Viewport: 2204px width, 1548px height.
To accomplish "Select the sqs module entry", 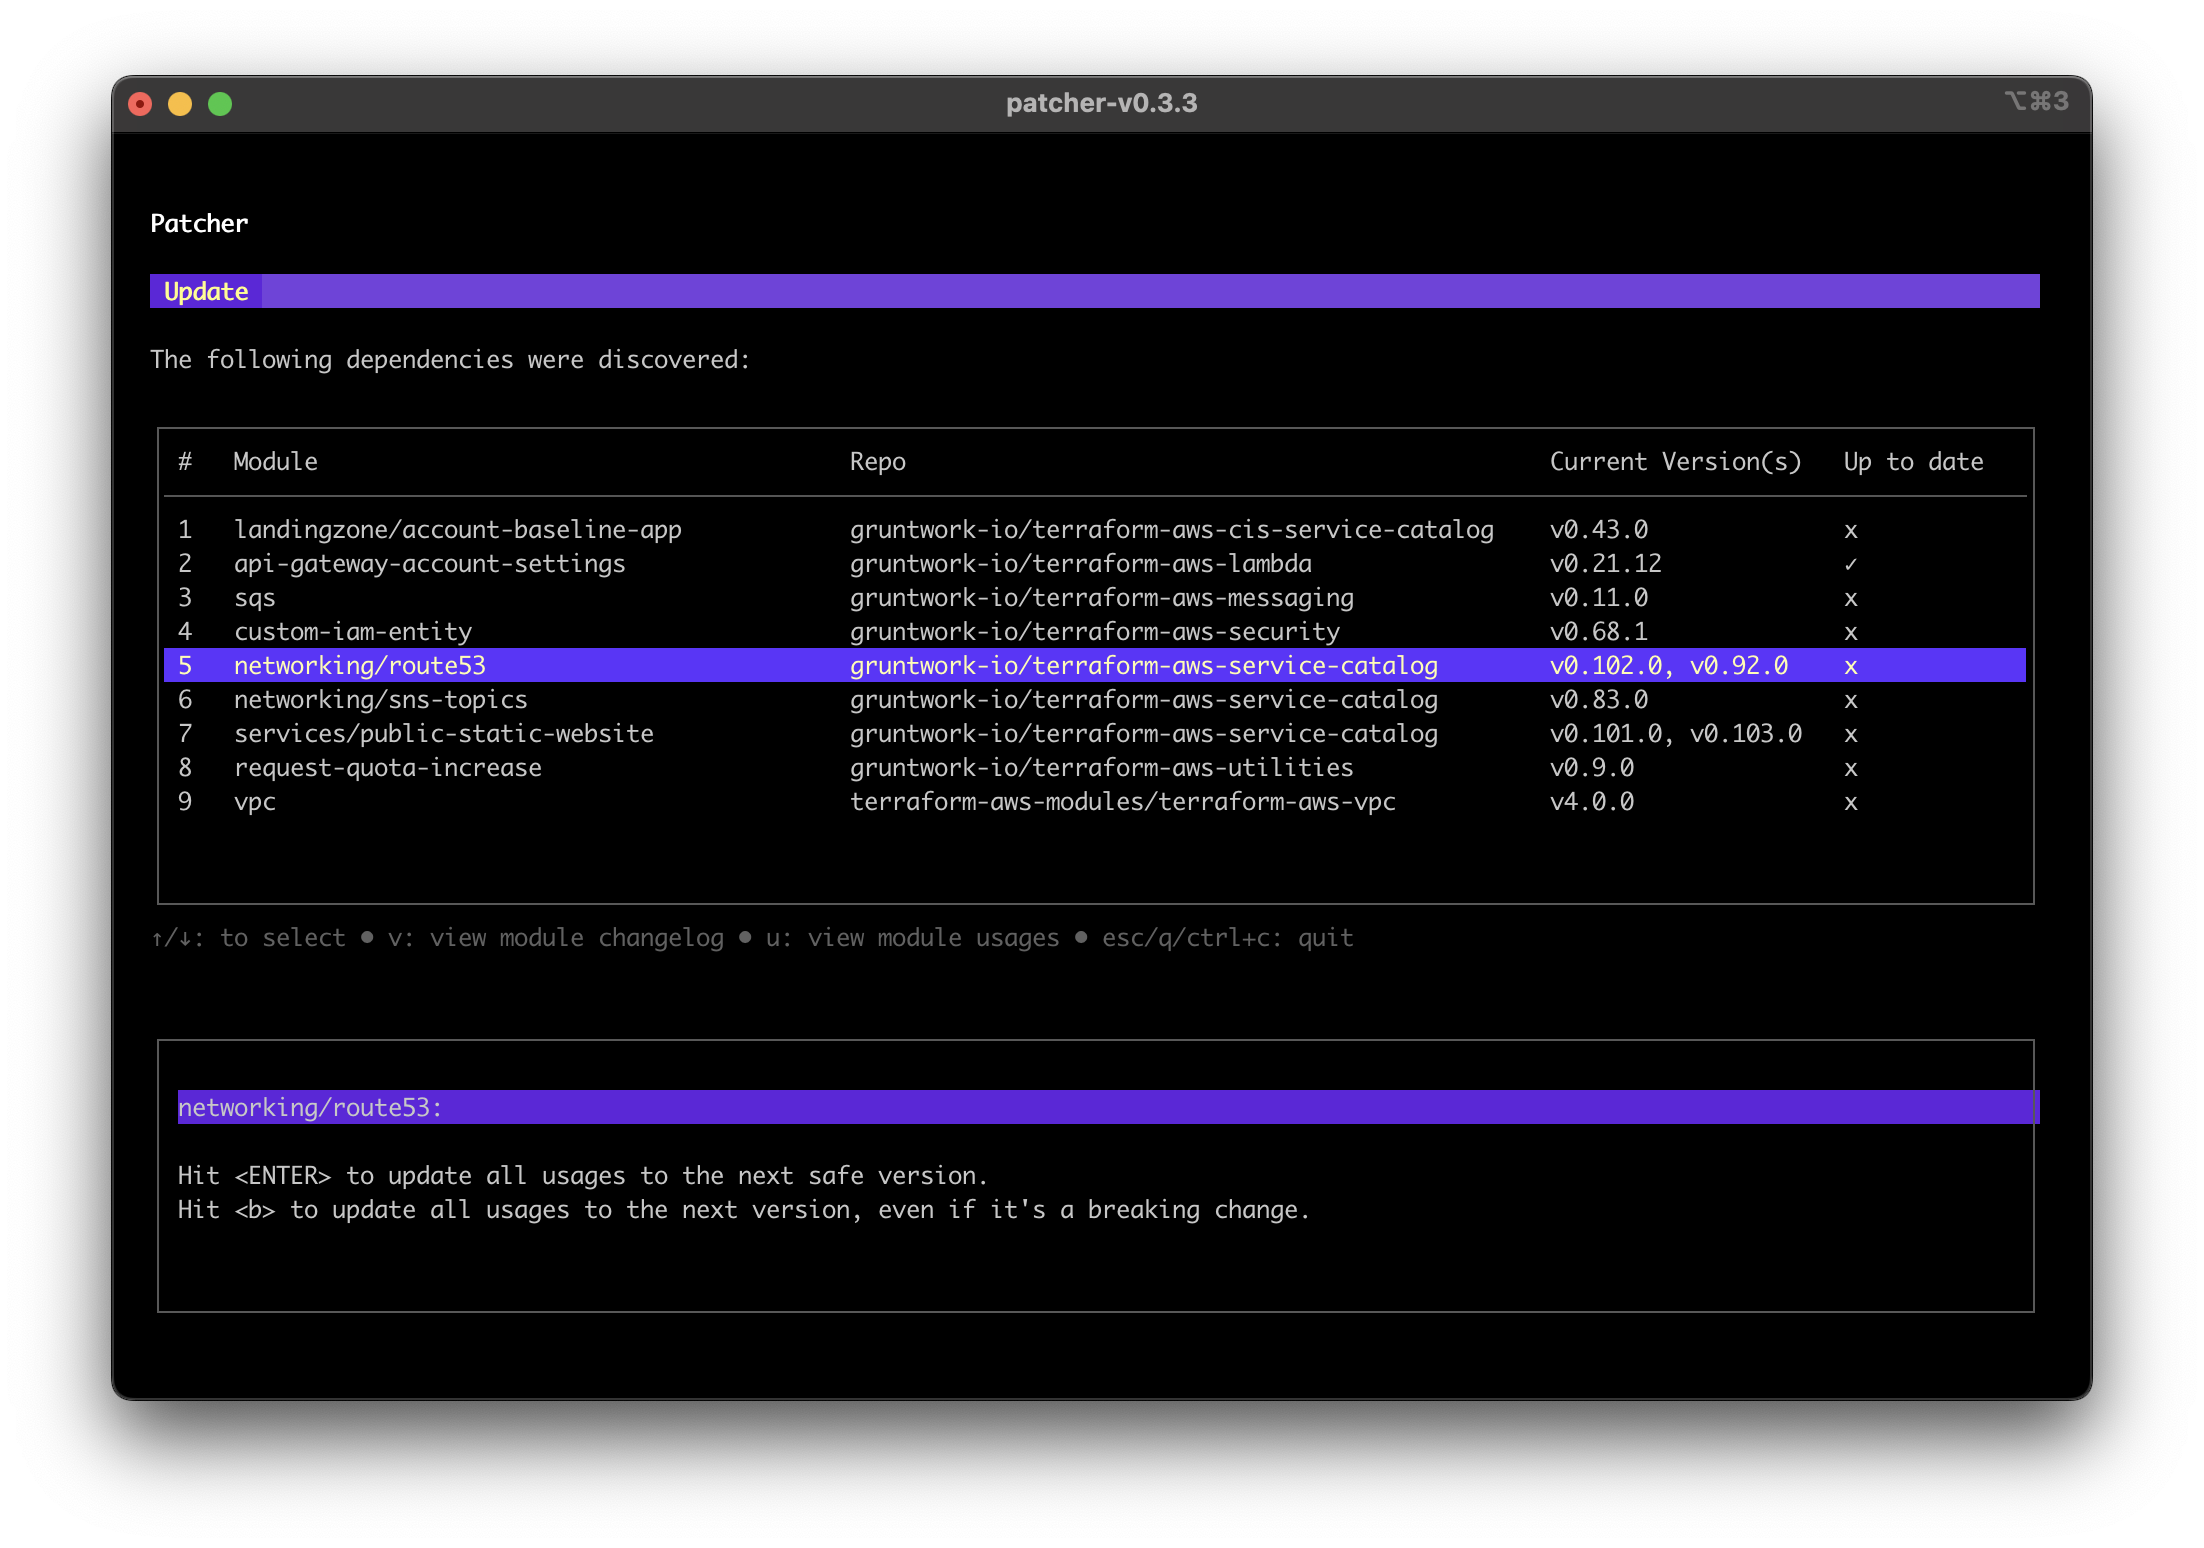I will point(256,597).
